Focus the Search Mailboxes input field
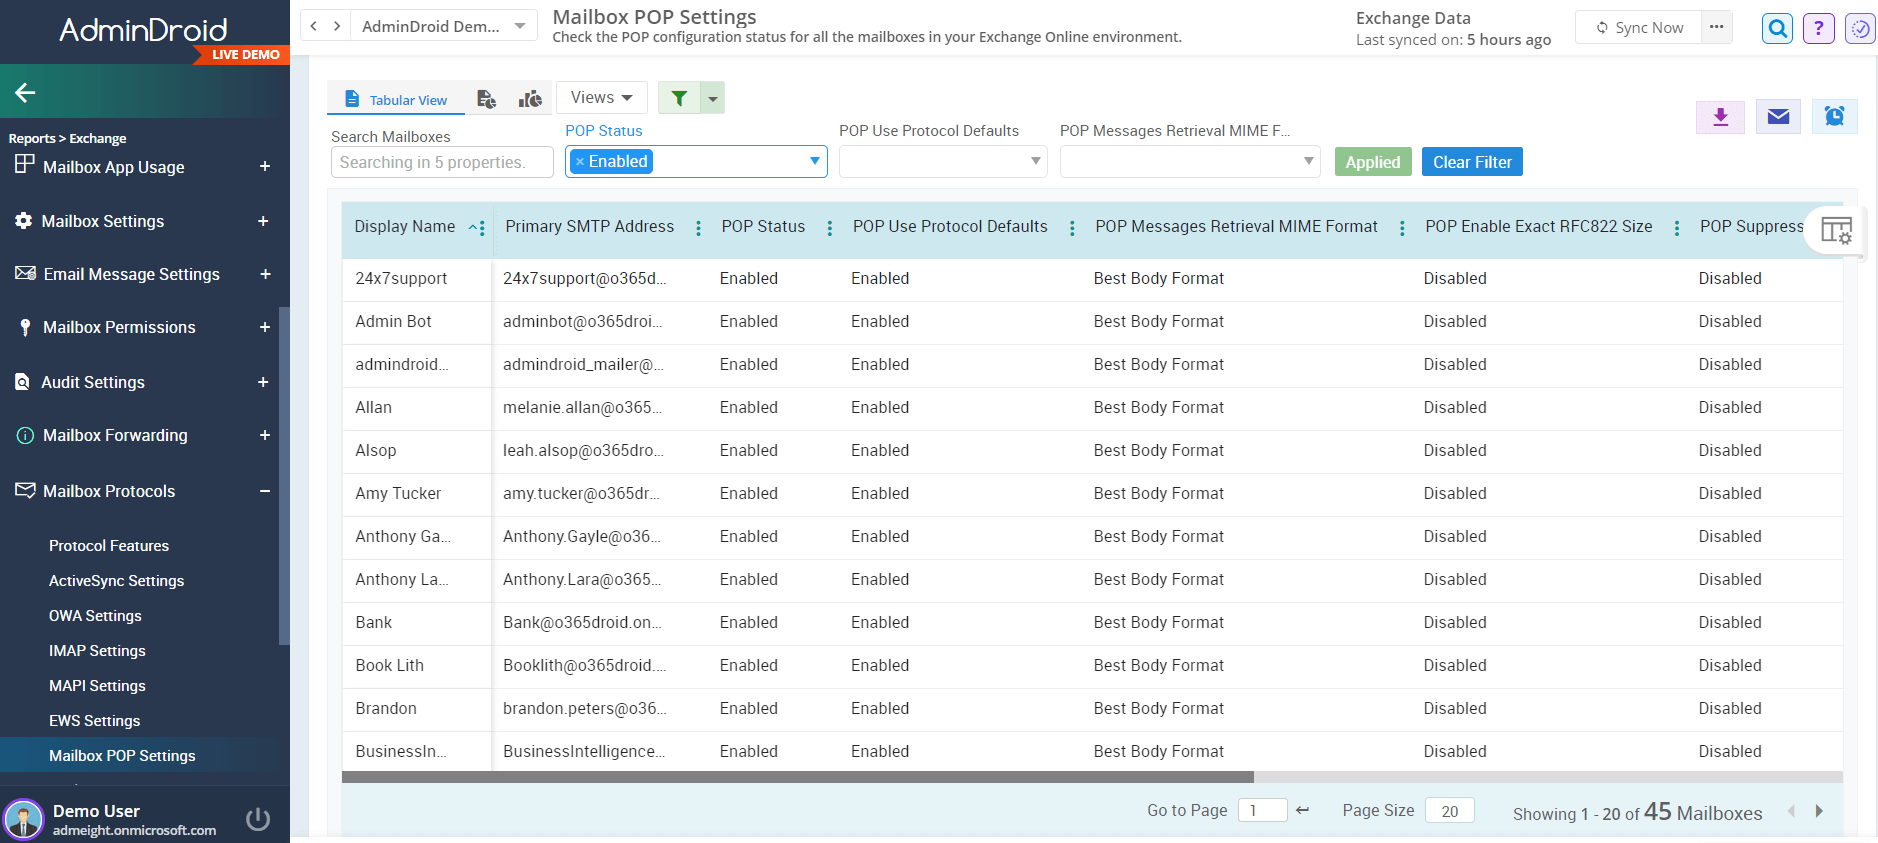The width and height of the screenshot is (1878, 843). (442, 162)
